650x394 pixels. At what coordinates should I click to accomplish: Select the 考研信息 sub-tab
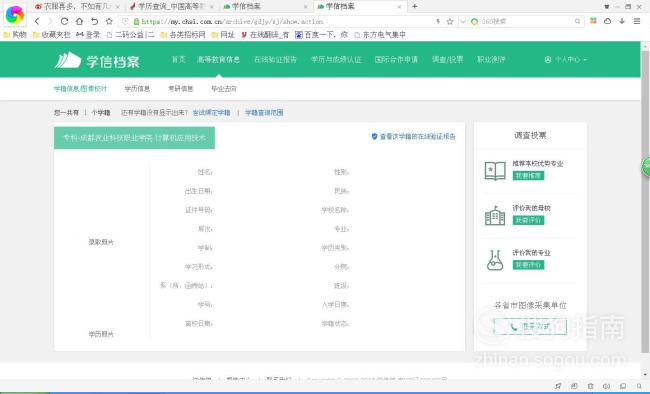coord(181,88)
